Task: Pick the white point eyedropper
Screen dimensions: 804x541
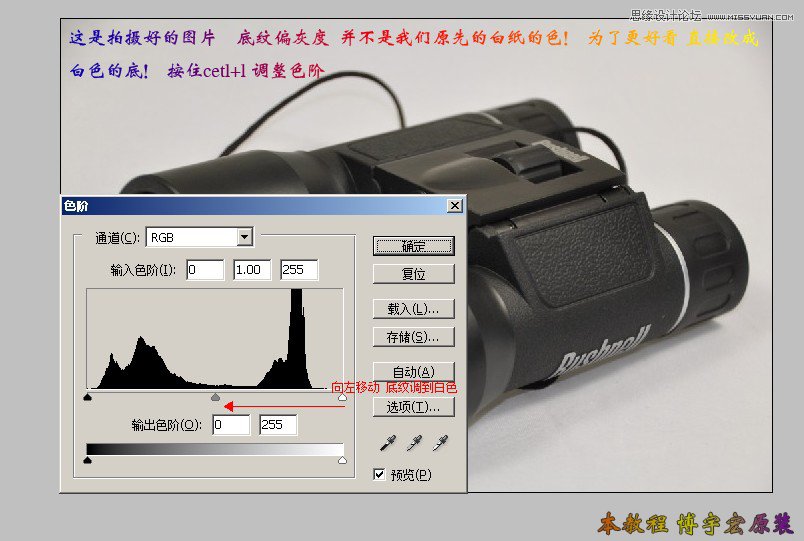Action: coord(440,443)
